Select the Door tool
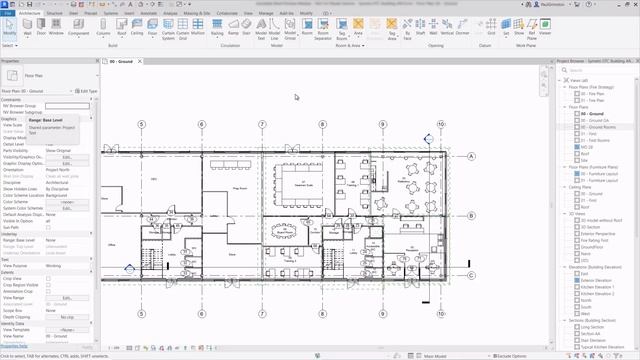Image resolution: width=640 pixels, height=360 pixels. point(41,27)
